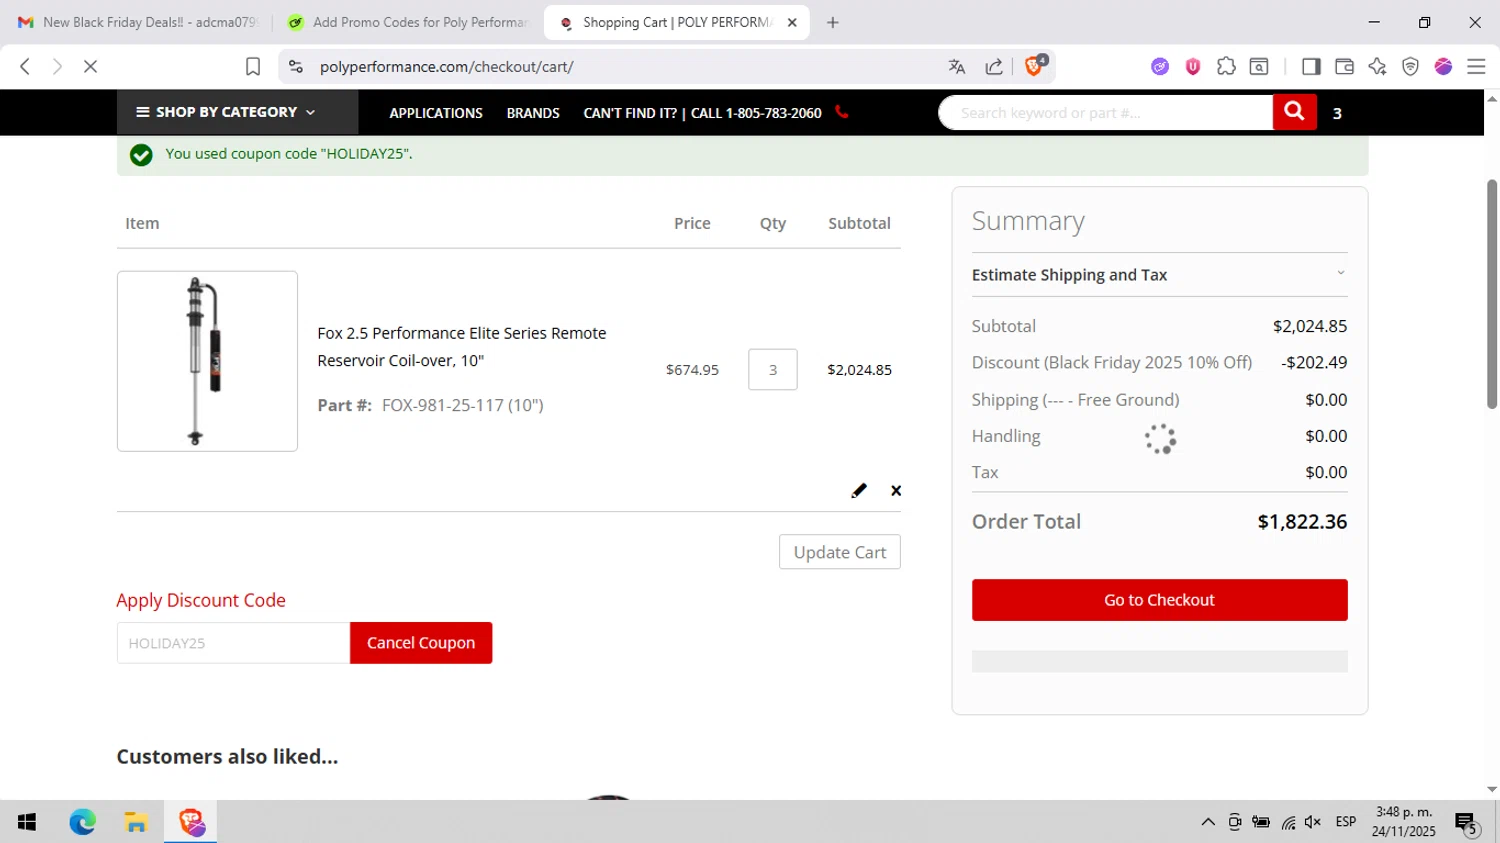Viewport: 1500px width, 843px height.
Task: Open the Brave Wallet icon
Action: pos(1344,66)
